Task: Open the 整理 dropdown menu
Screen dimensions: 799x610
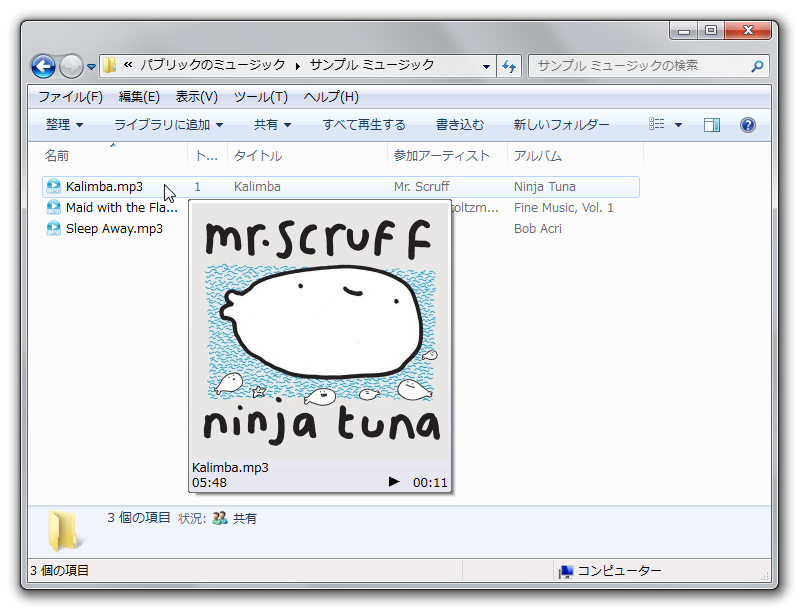Action: pyautogui.click(x=64, y=125)
